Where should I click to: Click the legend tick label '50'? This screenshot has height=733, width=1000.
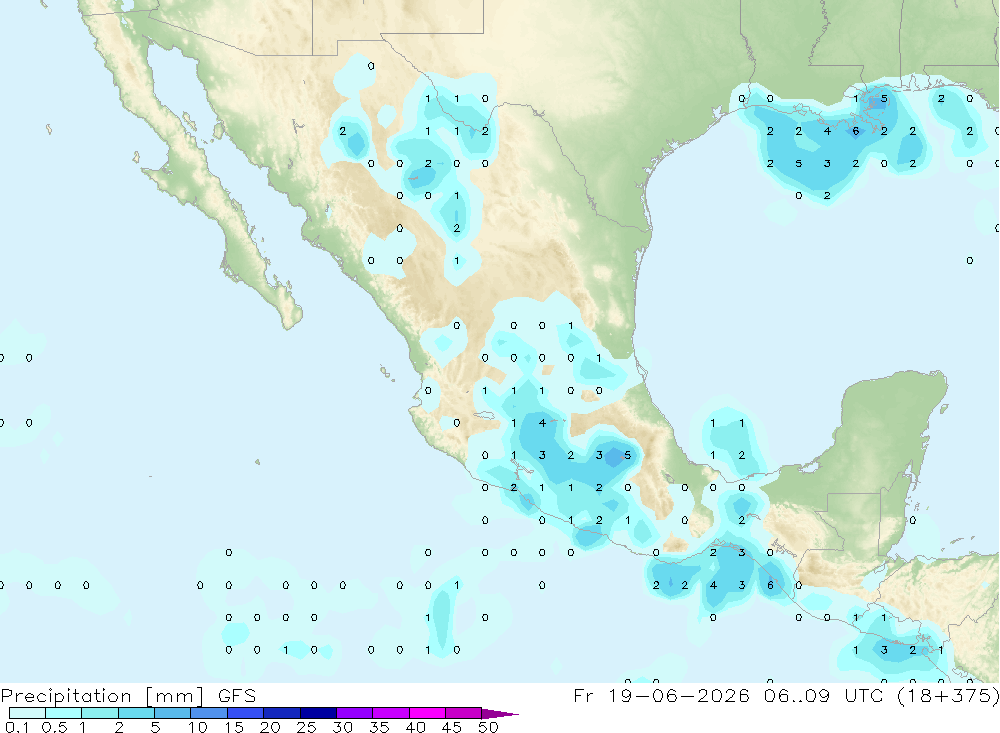(488, 727)
